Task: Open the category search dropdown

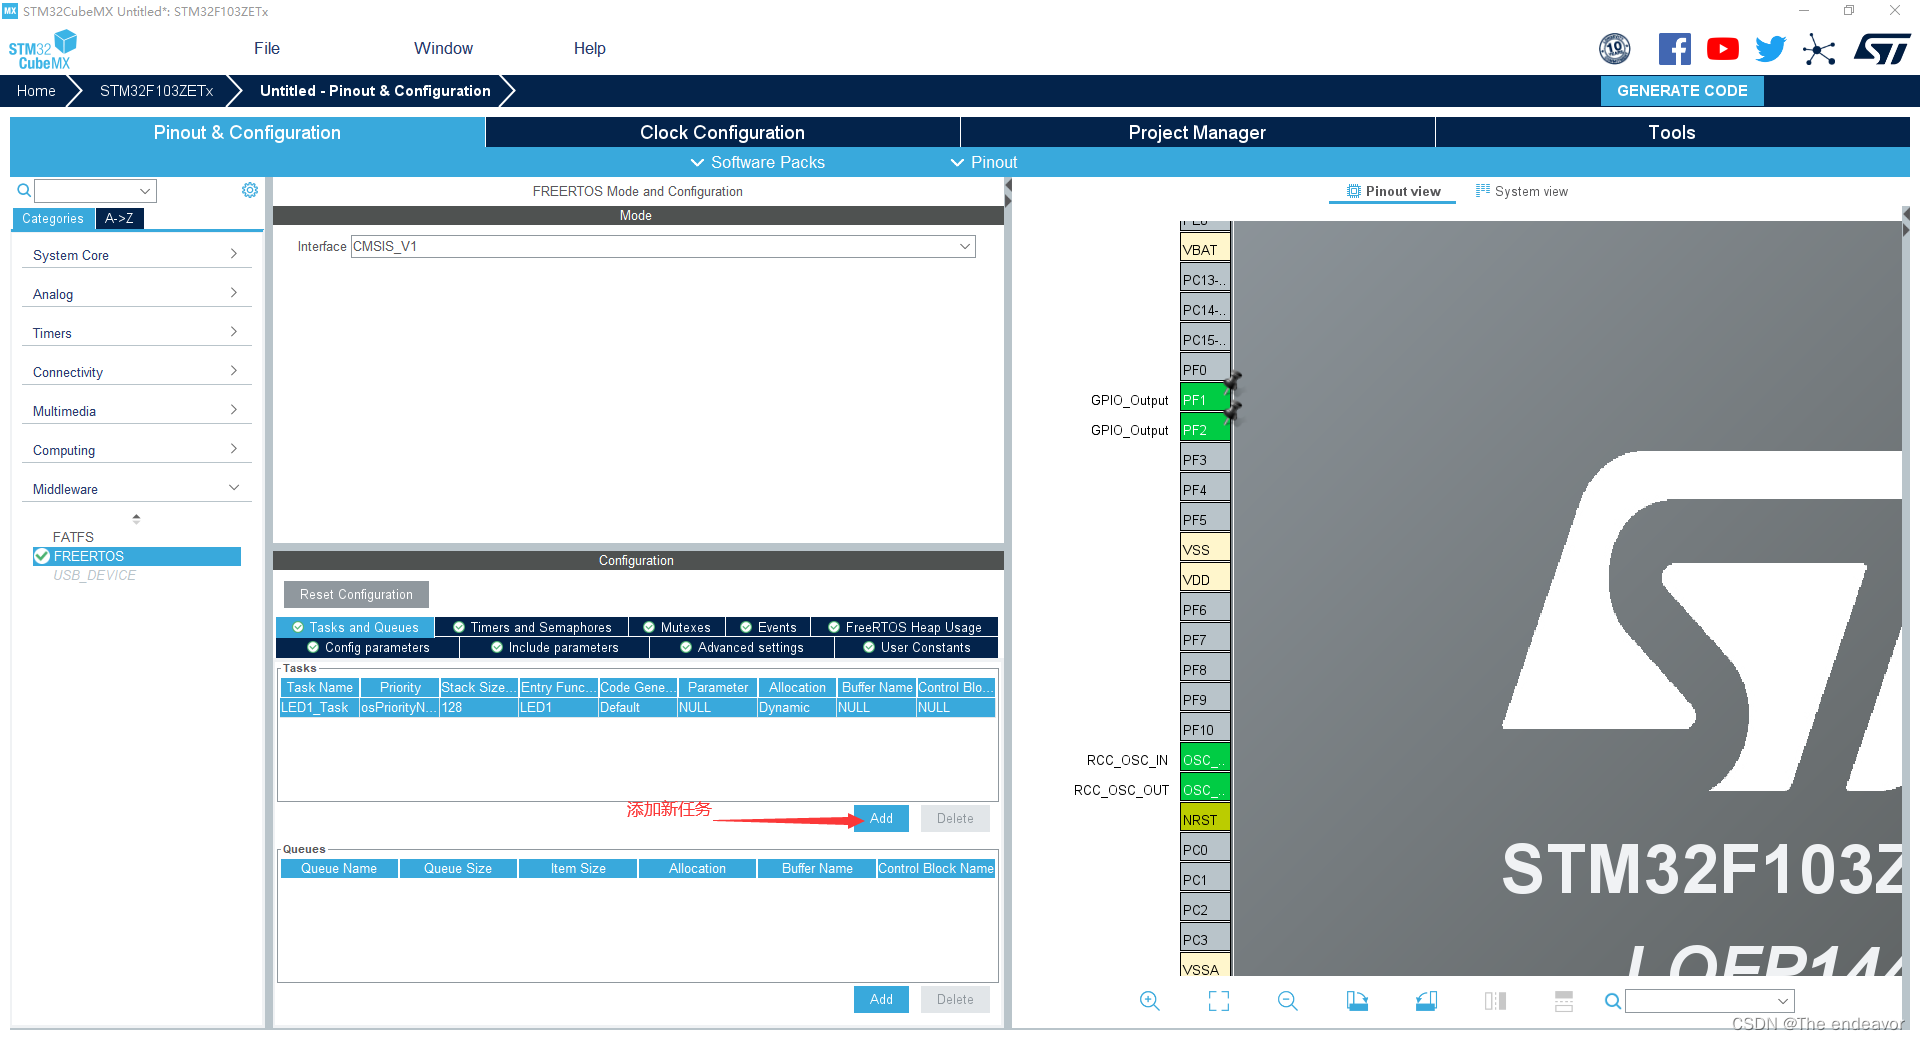Action: point(95,190)
